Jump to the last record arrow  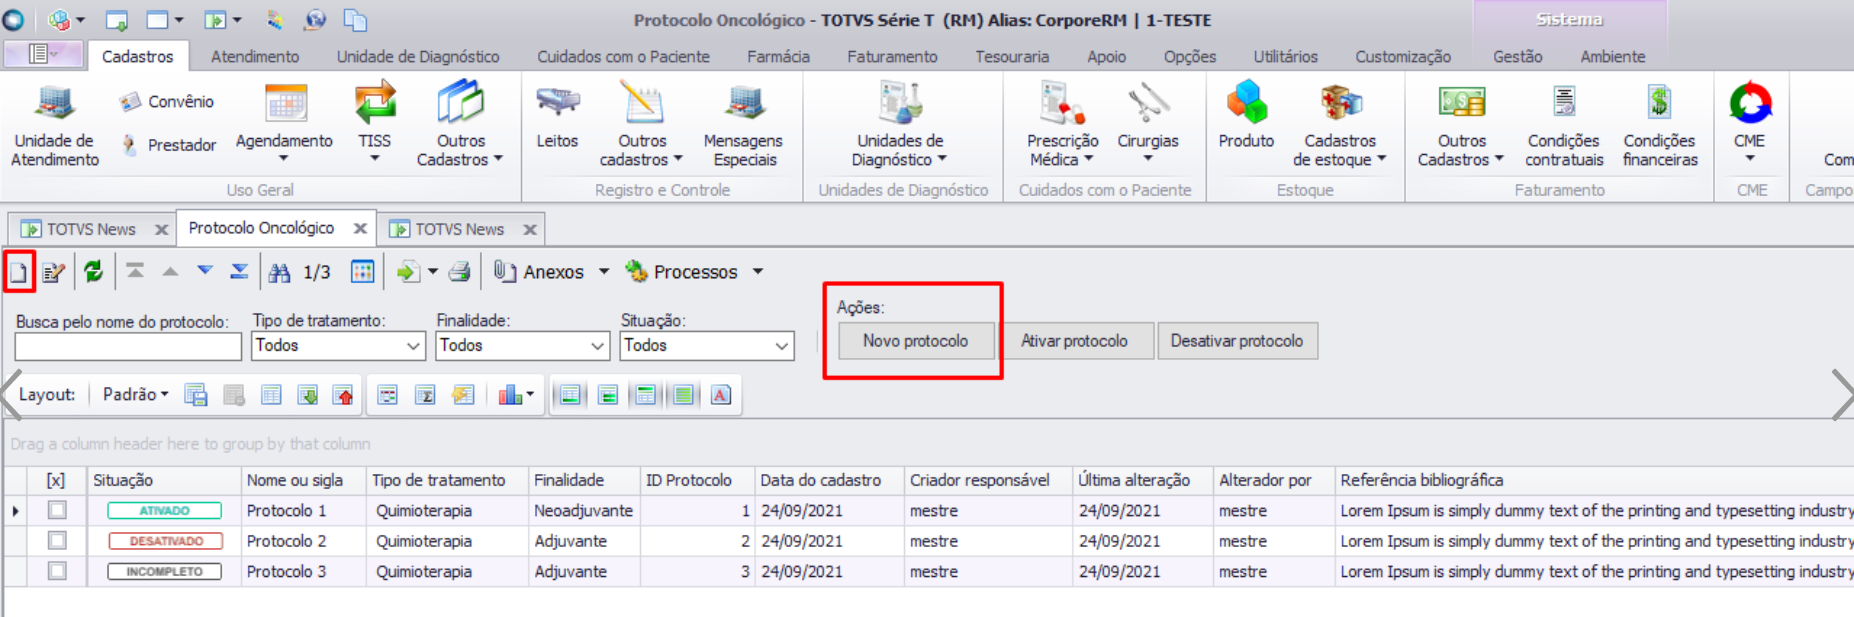point(239,271)
